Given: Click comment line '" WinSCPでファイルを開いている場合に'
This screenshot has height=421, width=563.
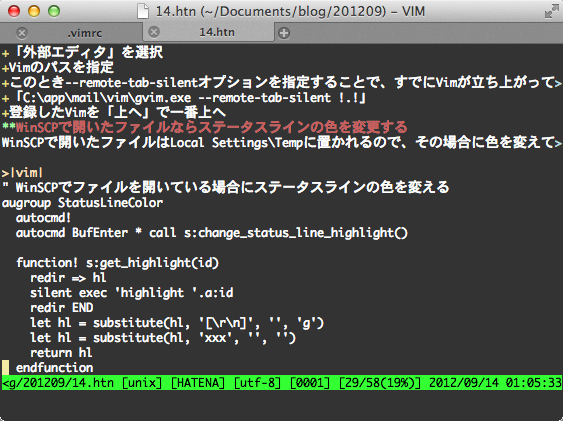Looking at the screenshot, I should pyautogui.click(x=225, y=187).
